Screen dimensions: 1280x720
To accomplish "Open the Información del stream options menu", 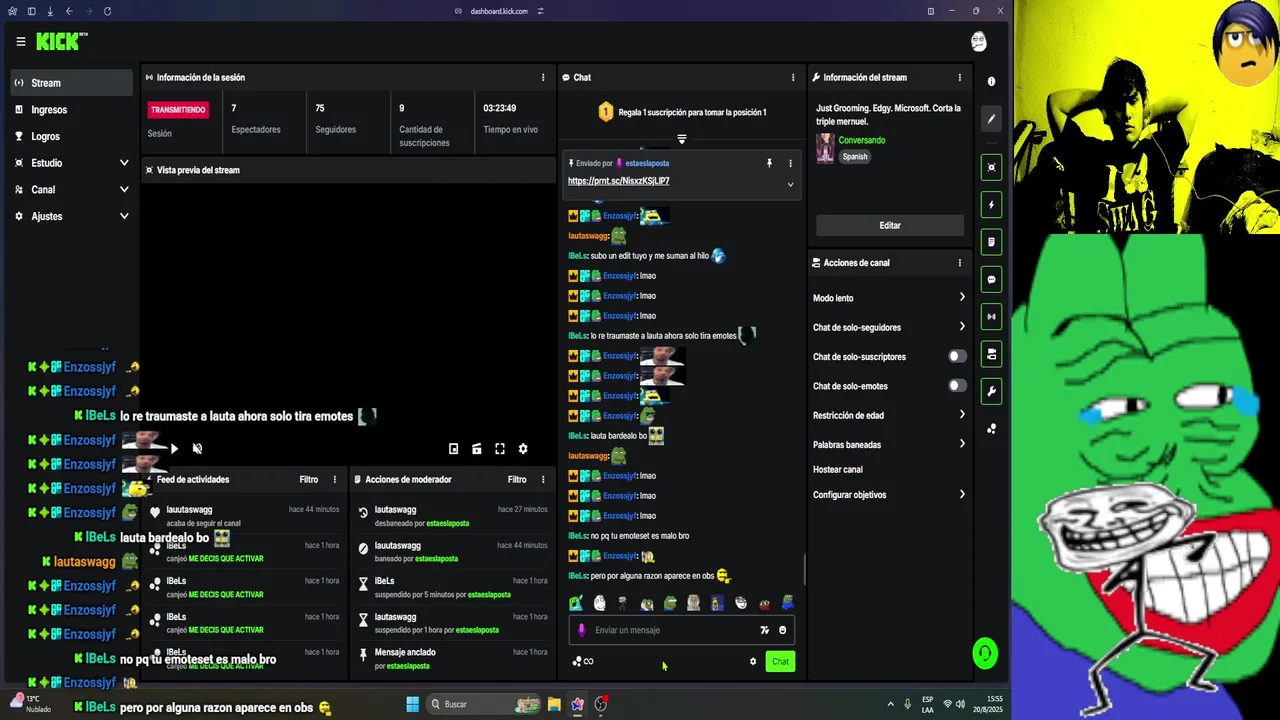I will click(x=959, y=77).
